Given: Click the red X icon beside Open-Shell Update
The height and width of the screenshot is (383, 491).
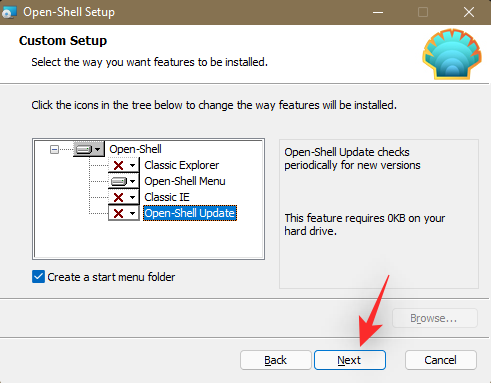Looking at the screenshot, I should click(x=118, y=213).
